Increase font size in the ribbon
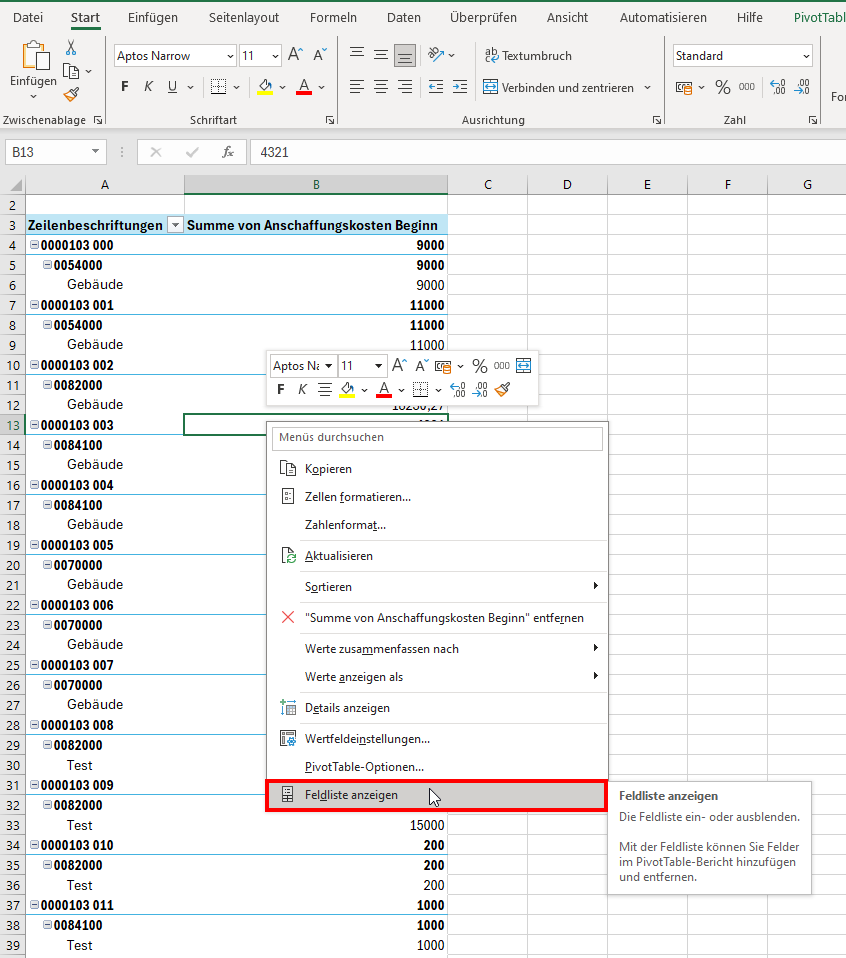This screenshot has height=958, width=846. pos(295,56)
